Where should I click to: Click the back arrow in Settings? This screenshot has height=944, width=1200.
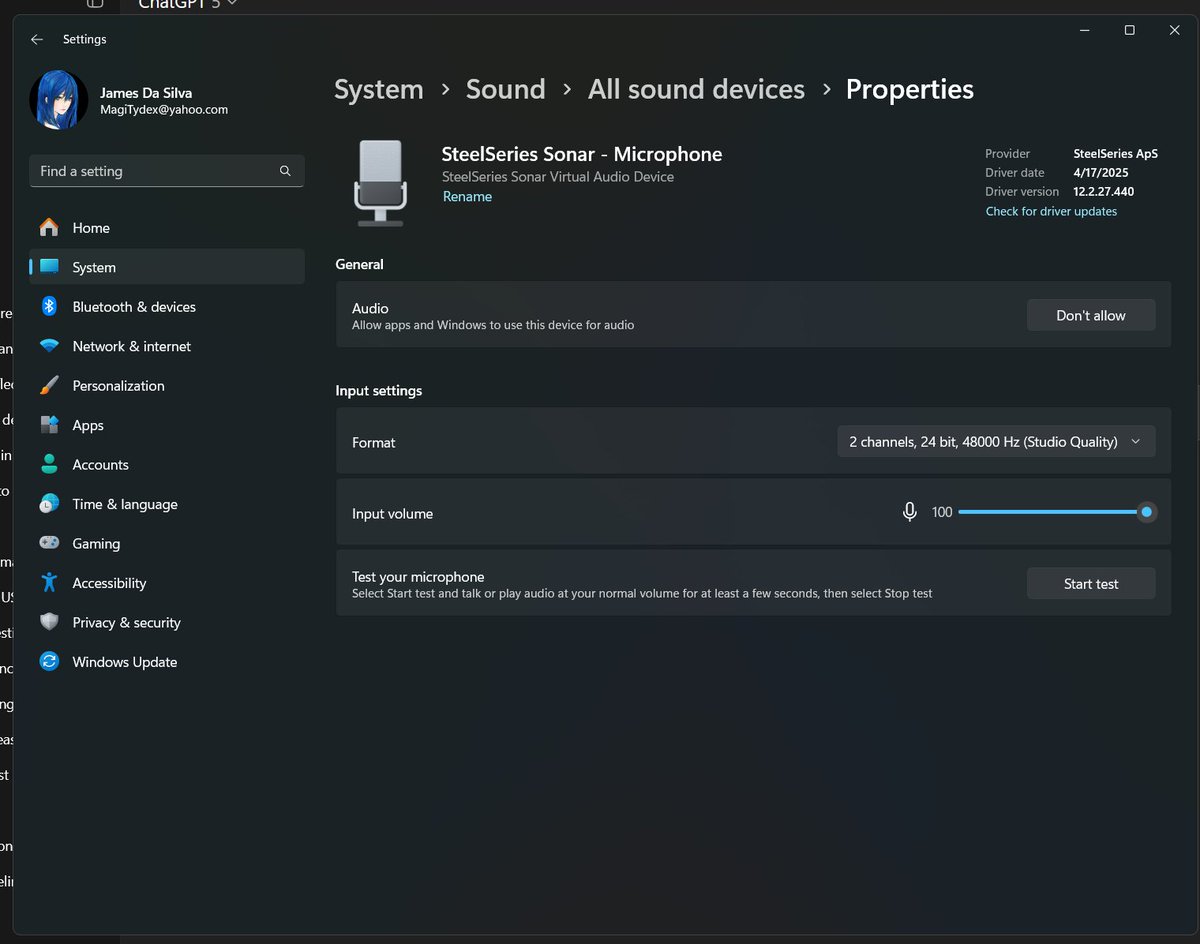click(37, 39)
